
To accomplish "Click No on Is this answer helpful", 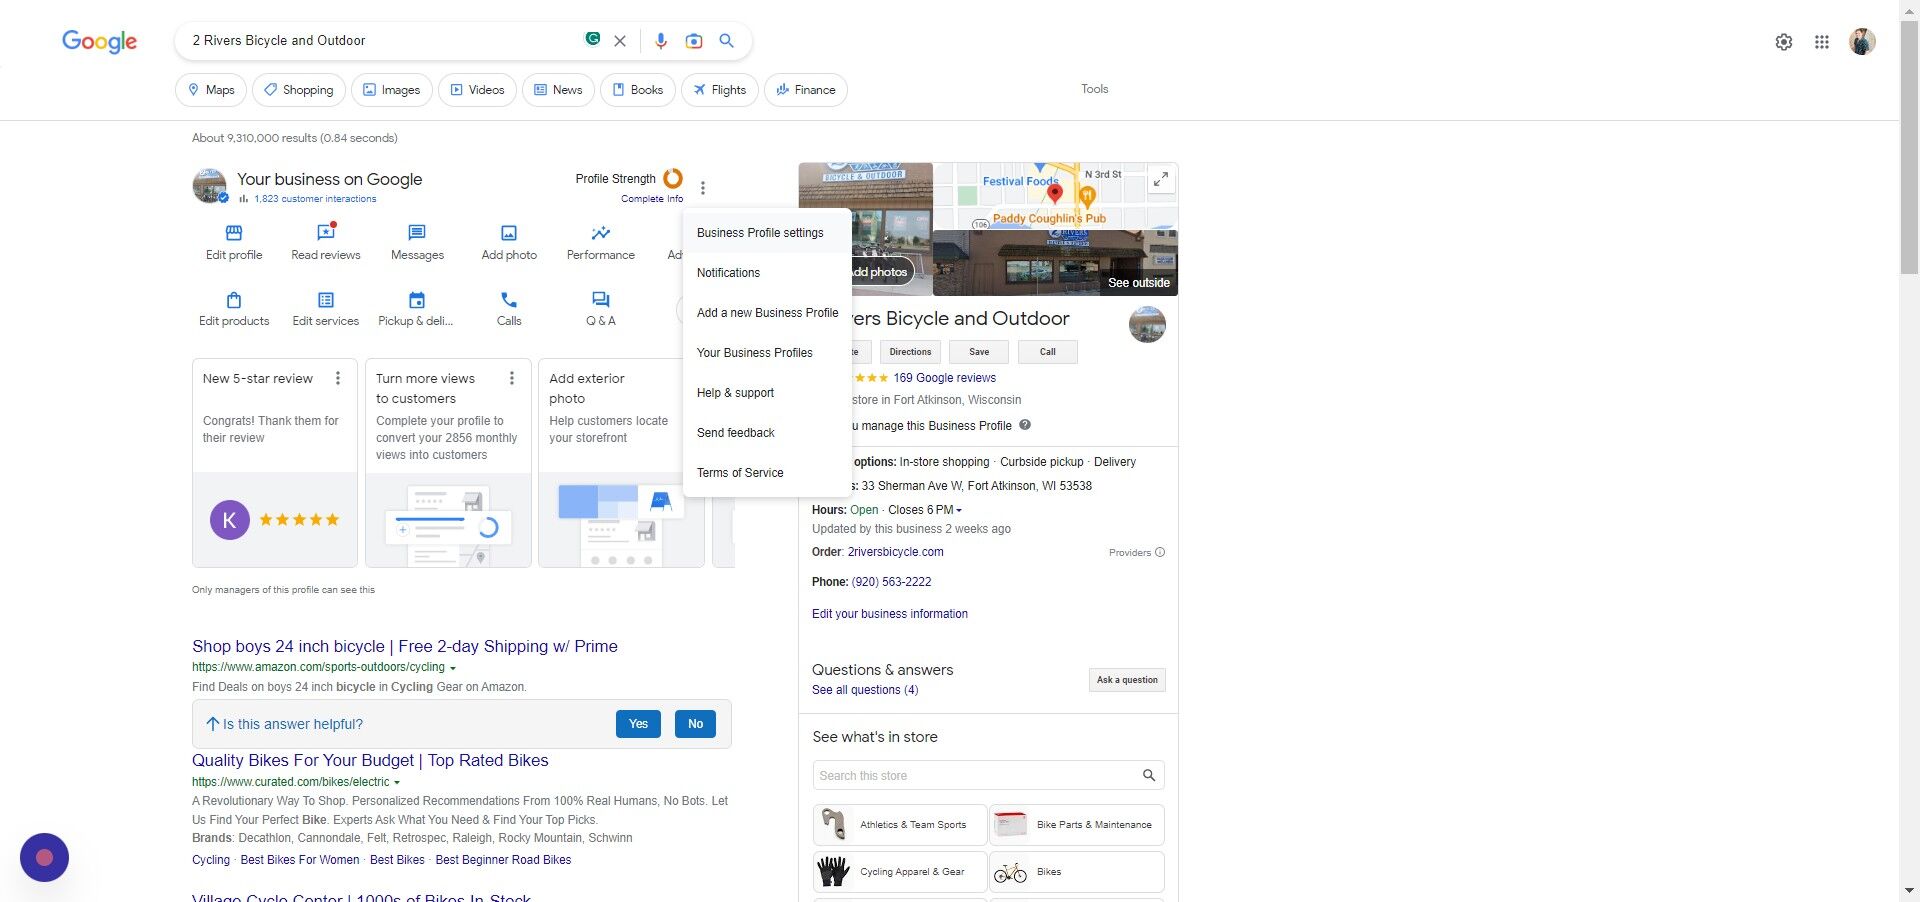I will tap(696, 724).
